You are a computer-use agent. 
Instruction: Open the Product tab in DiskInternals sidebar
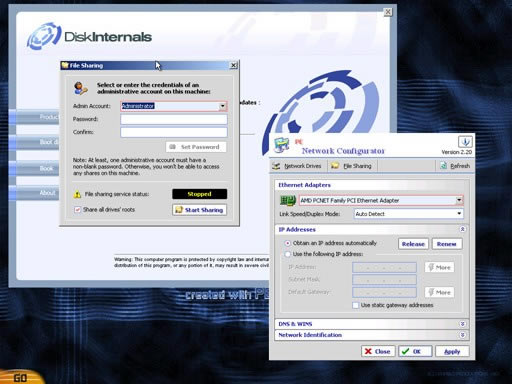34,117
